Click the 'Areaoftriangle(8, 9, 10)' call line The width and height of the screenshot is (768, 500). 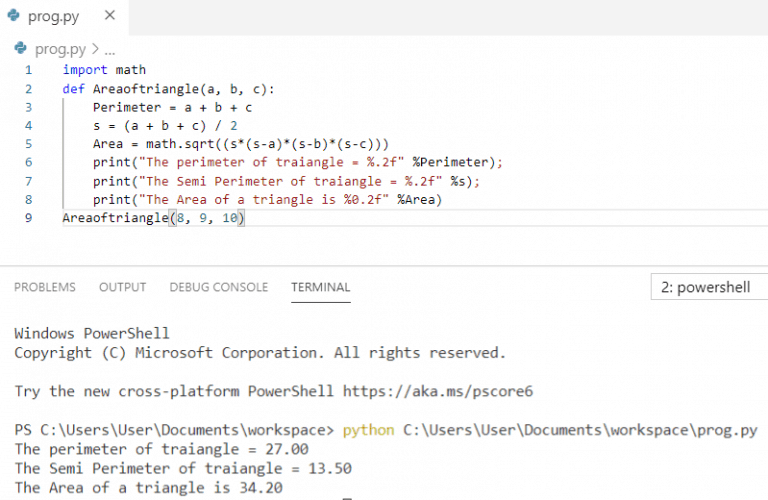pyautogui.click(x=153, y=218)
